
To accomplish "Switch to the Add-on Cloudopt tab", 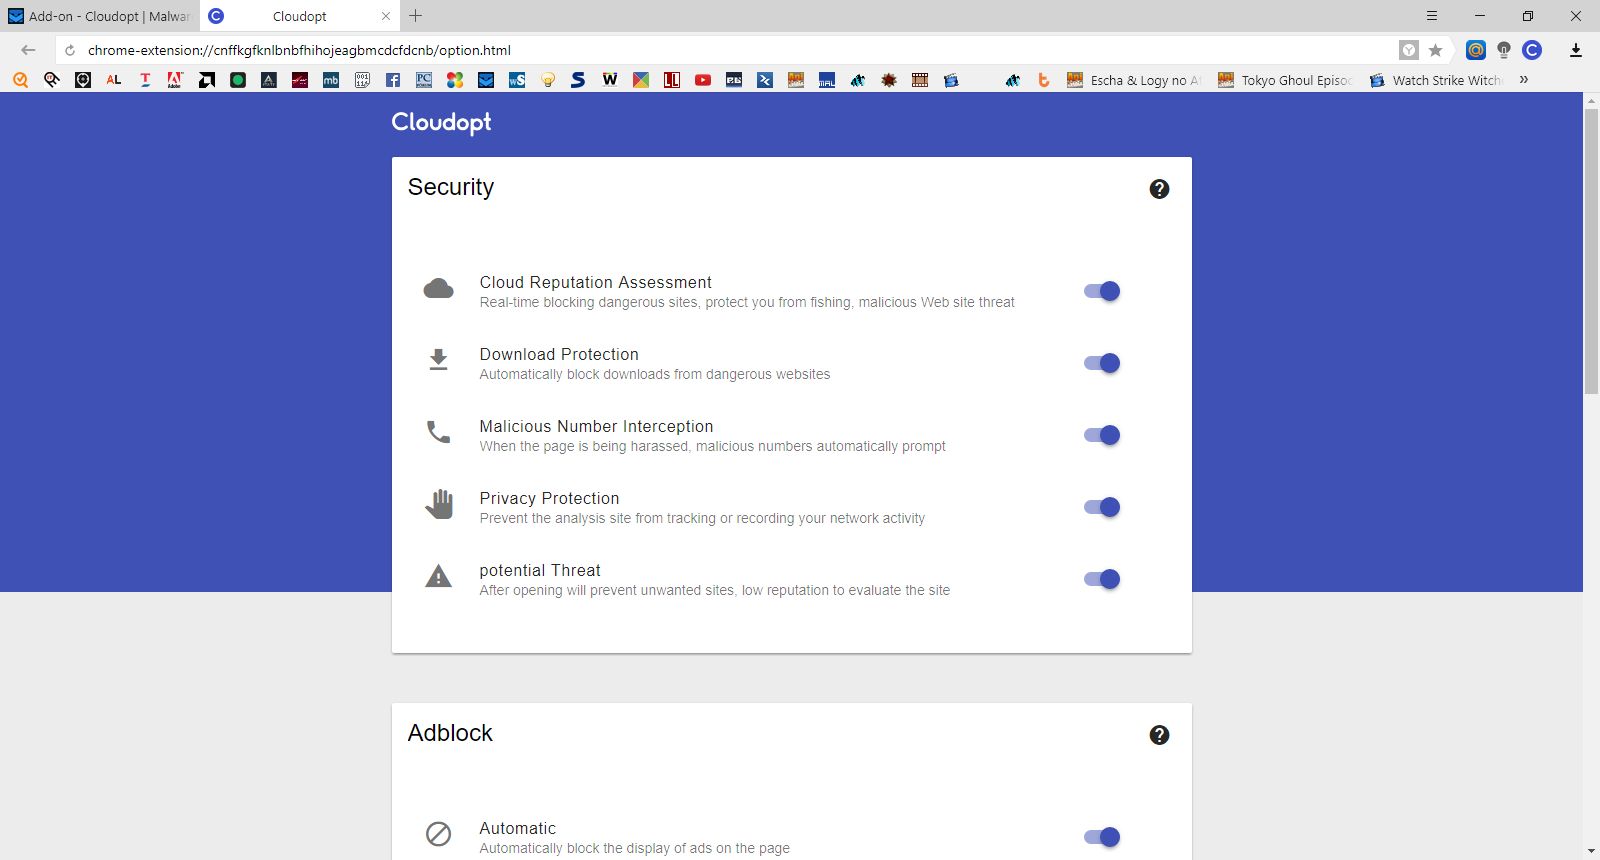I will pyautogui.click(x=100, y=16).
